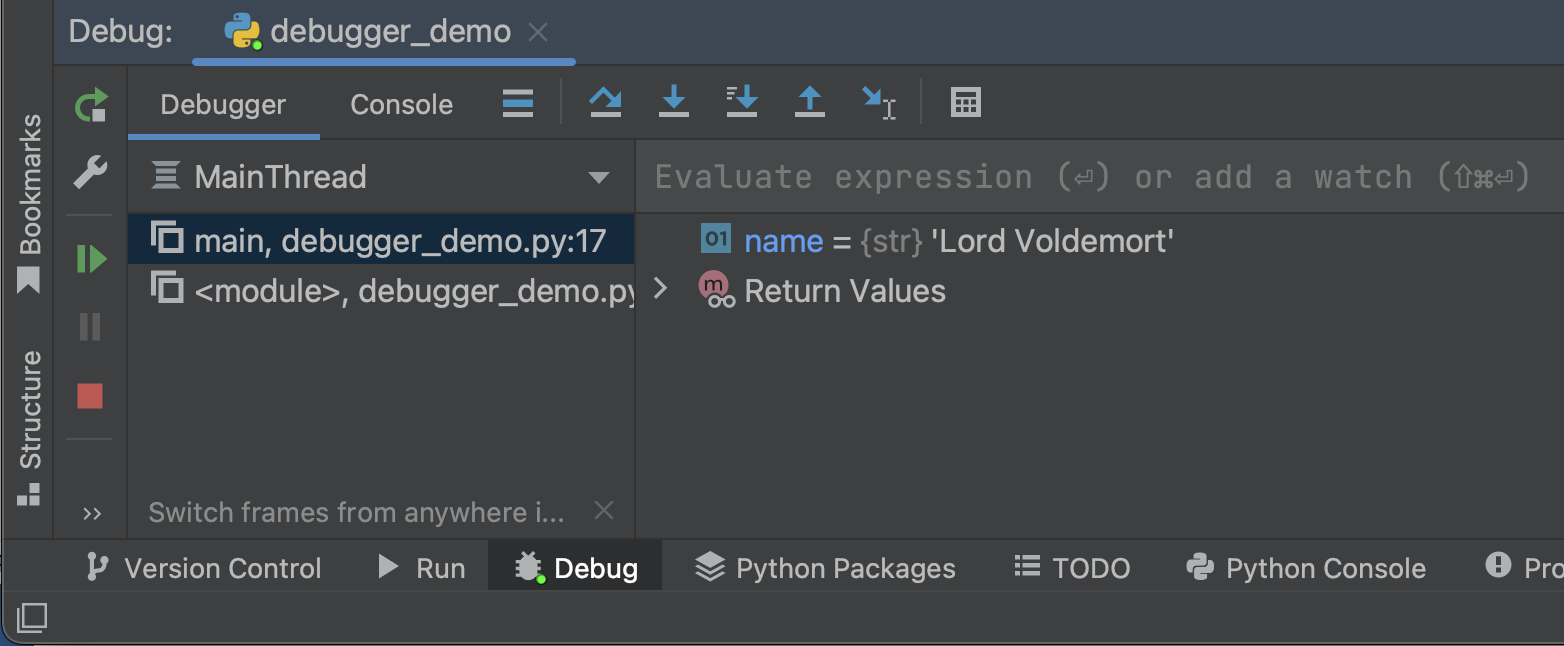Resume program execution
This screenshot has width=1564, height=646.
[x=92, y=258]
